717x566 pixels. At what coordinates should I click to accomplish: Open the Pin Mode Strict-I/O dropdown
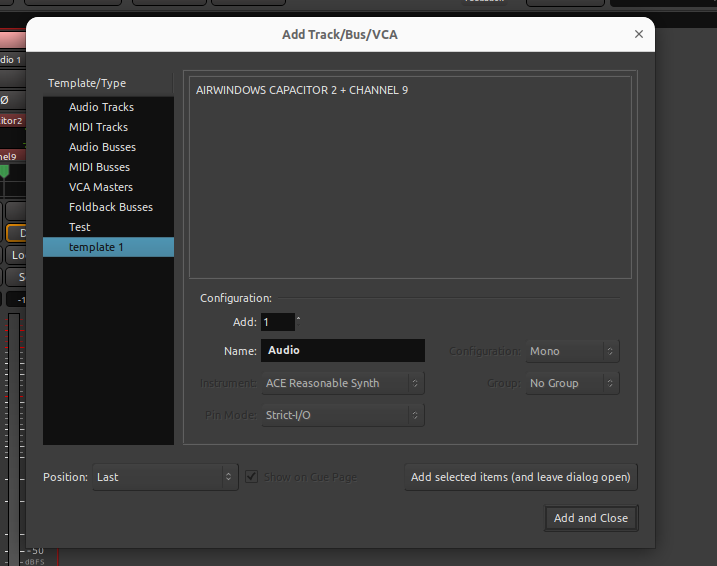coord(342,415)
